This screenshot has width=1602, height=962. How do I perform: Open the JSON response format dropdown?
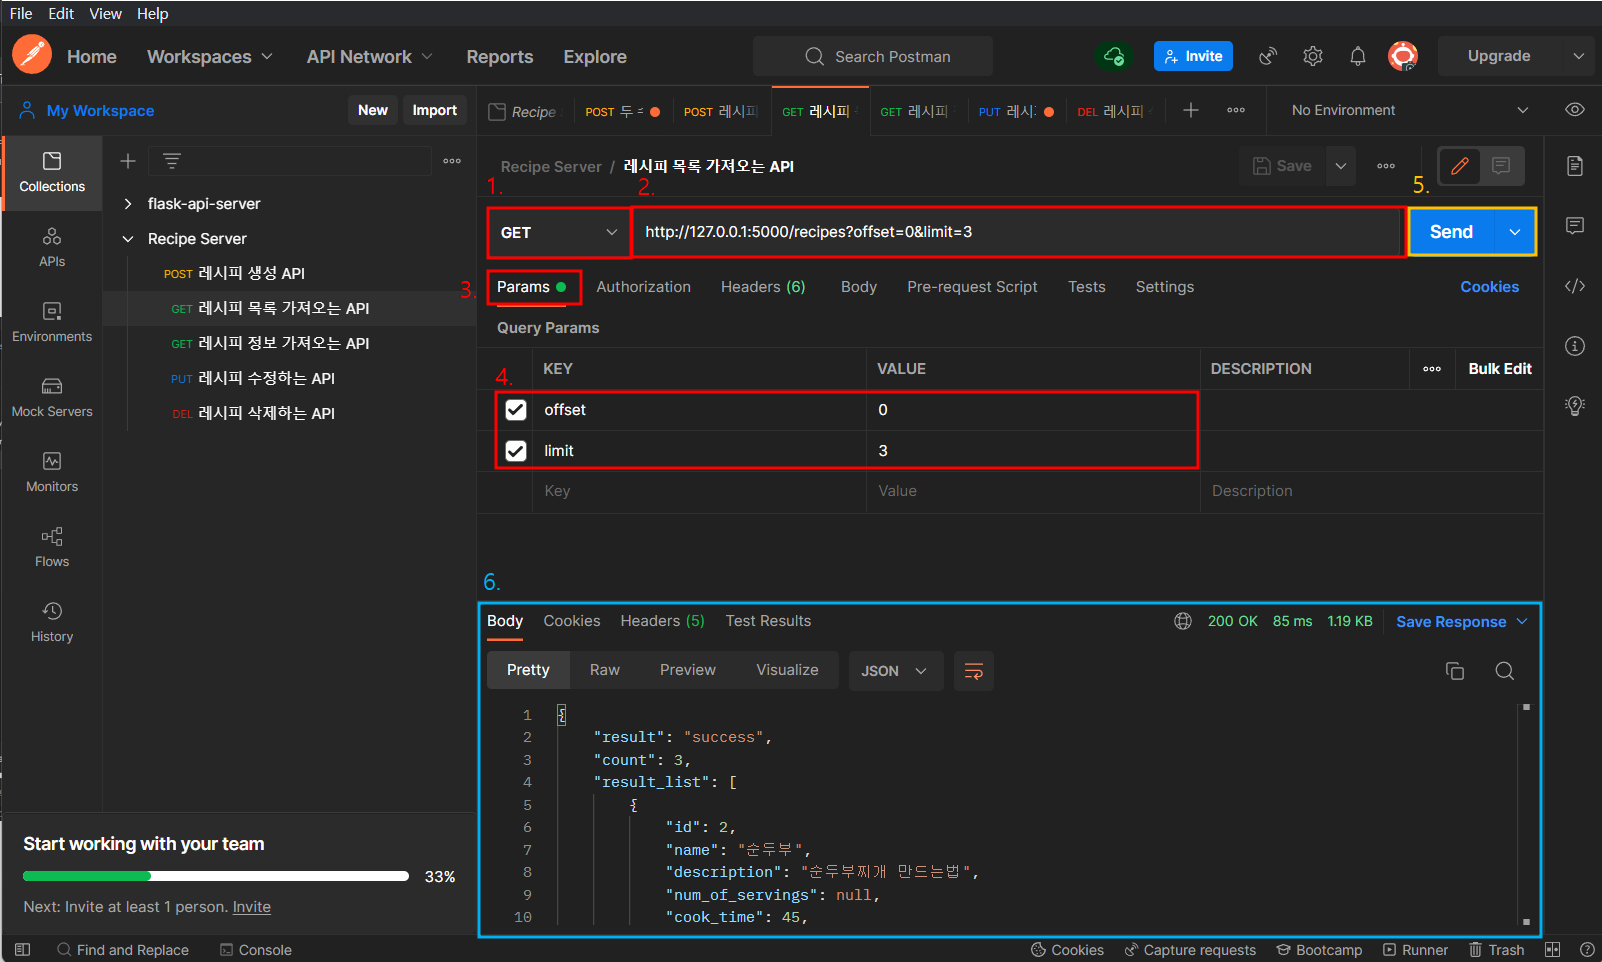tap(894, 671)
